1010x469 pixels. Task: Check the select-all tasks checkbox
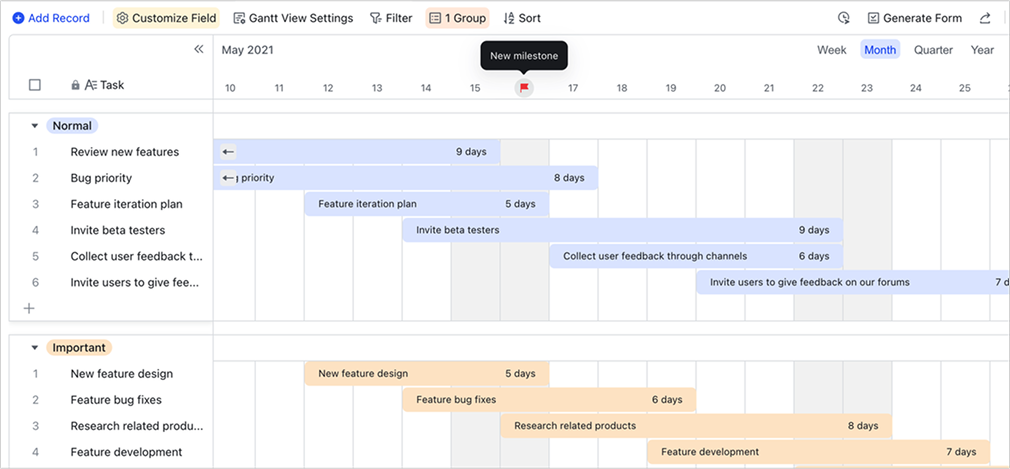[35, 85]
